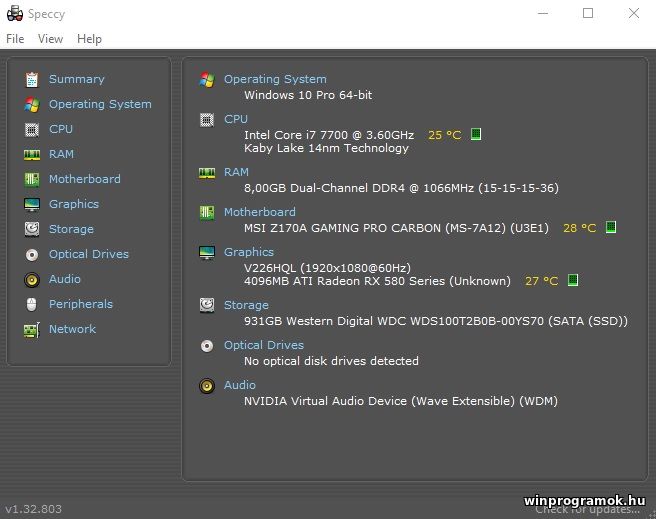Click the RAM stick icon in sidebar
The image size is (656, 519).
point(32,155)
